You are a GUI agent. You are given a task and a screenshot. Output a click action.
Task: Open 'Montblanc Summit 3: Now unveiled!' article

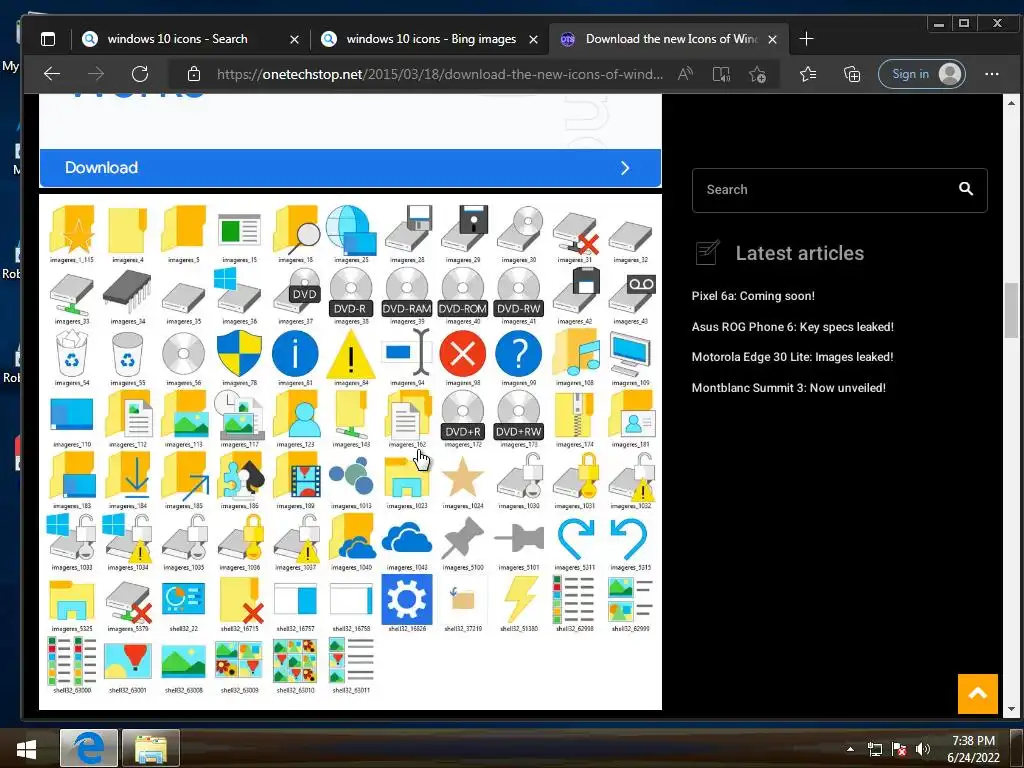pos(788,388)
